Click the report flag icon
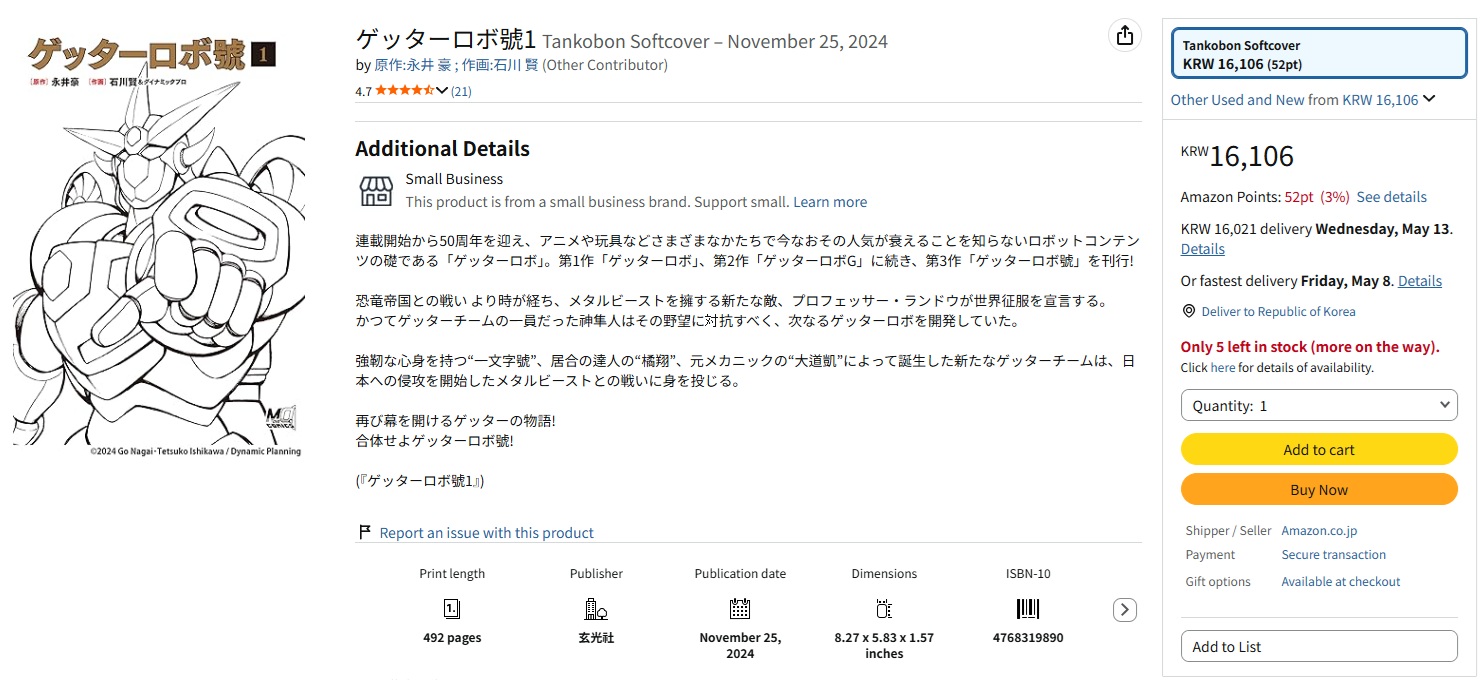This screenshot has height=680, width=1483. point(364,532)
